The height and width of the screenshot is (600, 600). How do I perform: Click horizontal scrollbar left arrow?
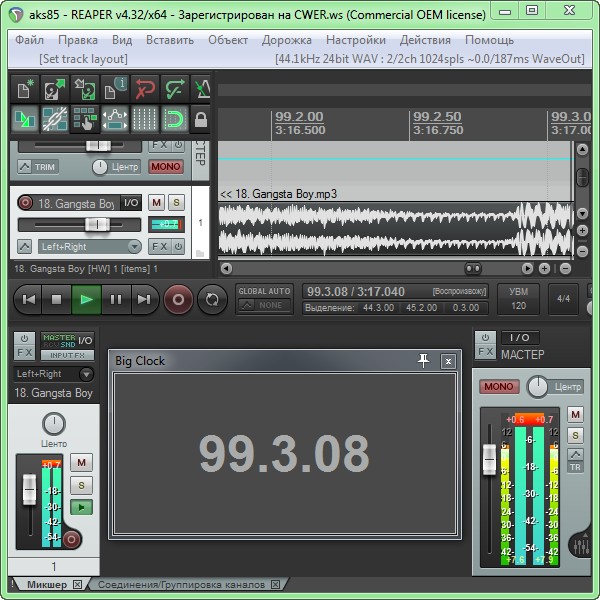226,269
